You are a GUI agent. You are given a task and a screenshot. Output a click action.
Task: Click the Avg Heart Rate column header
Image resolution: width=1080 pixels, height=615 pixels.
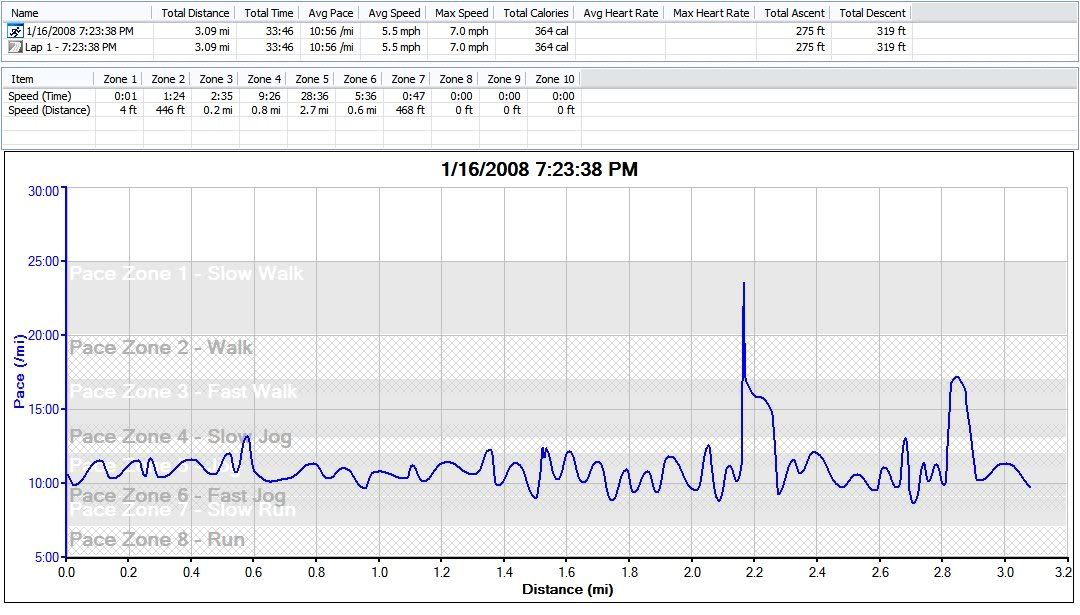(620, 13)
